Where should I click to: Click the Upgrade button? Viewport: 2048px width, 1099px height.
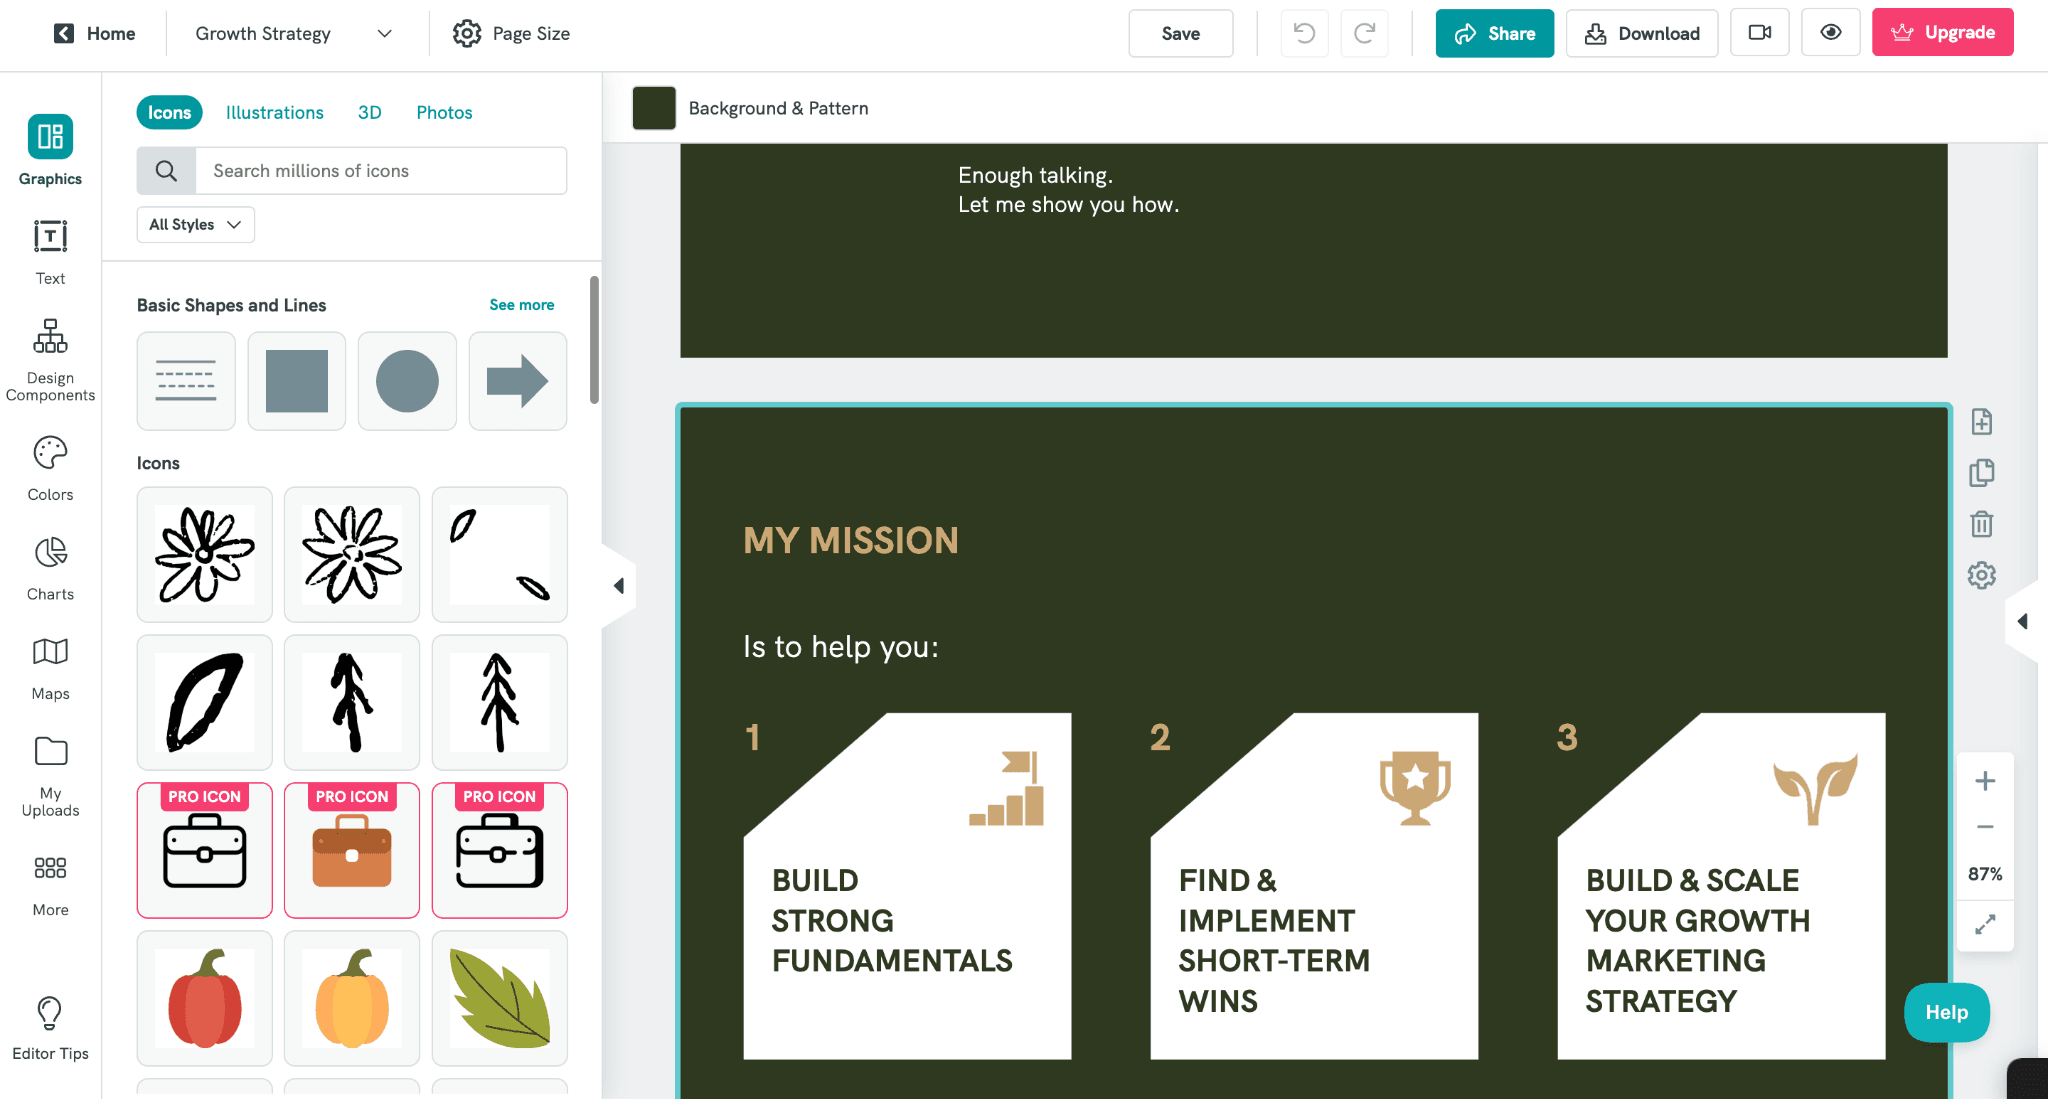tap(1941, 31)
